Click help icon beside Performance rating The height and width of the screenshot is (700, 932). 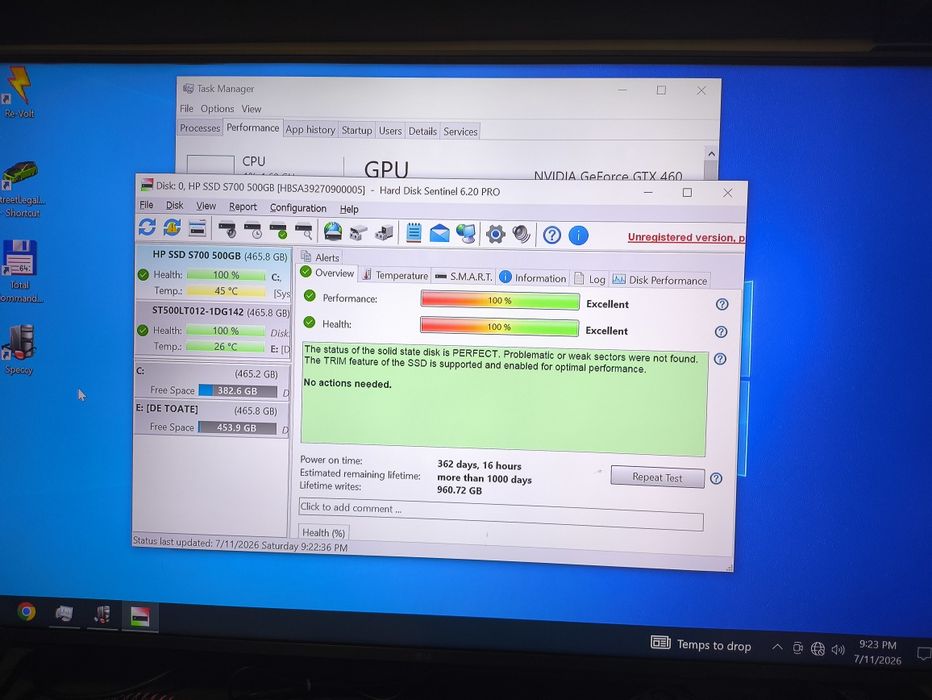point(722,305)
